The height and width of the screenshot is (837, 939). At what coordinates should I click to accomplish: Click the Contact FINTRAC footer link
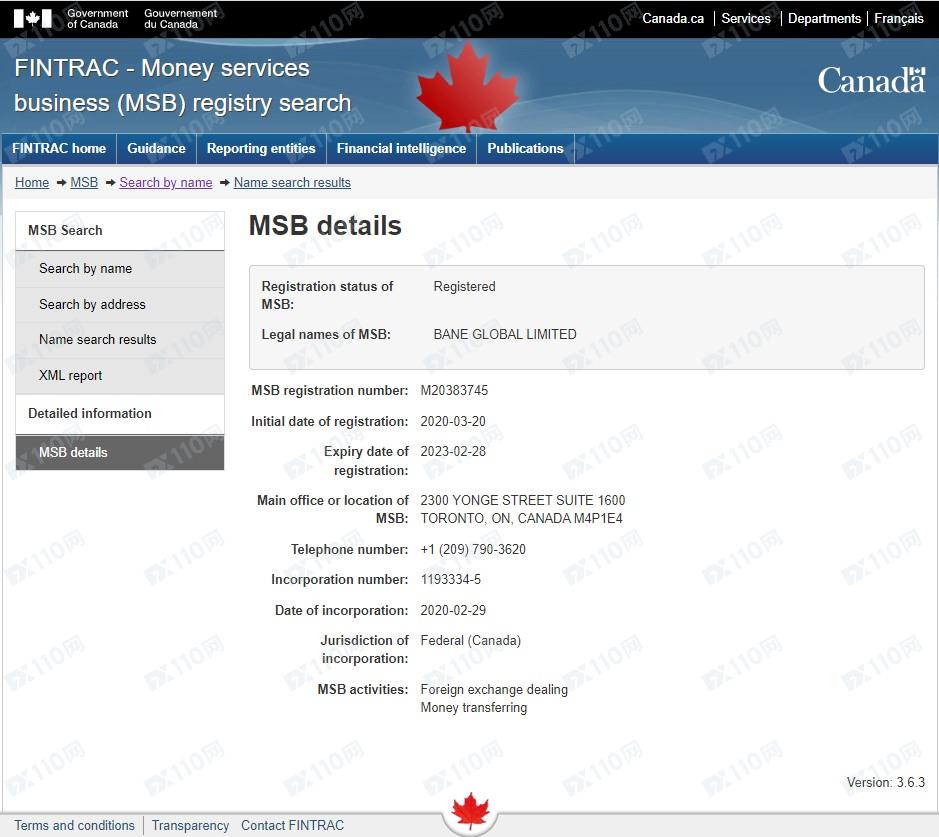(x=292, y=826)
